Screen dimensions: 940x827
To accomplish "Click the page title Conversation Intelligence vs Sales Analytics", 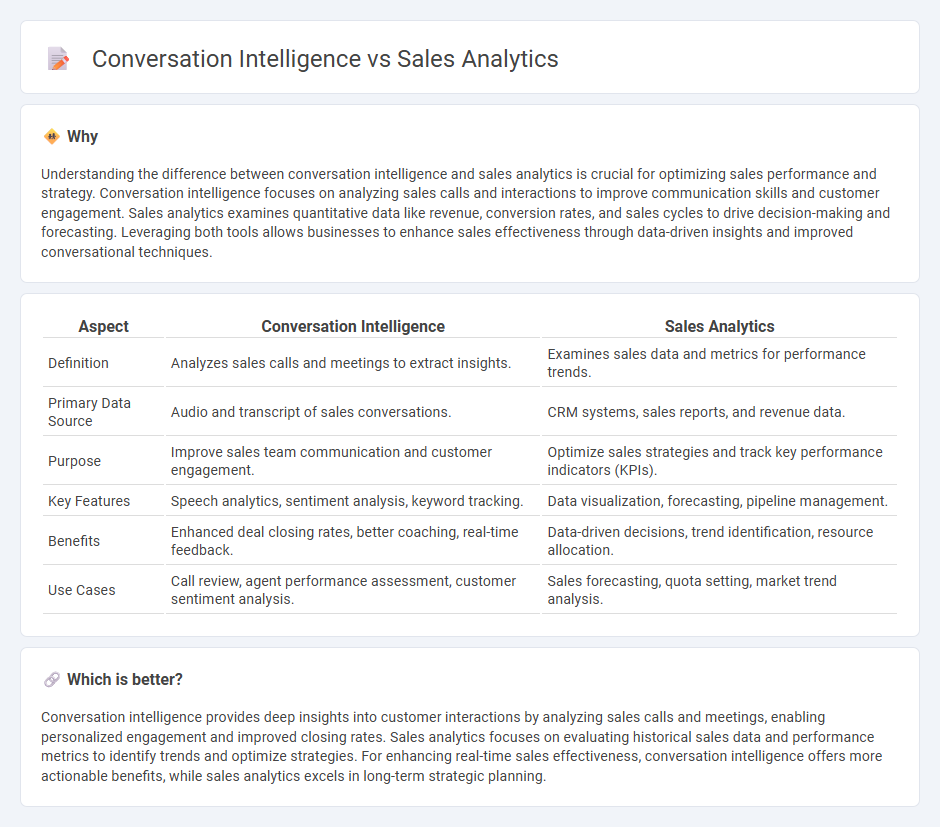I will click(325, 59).
